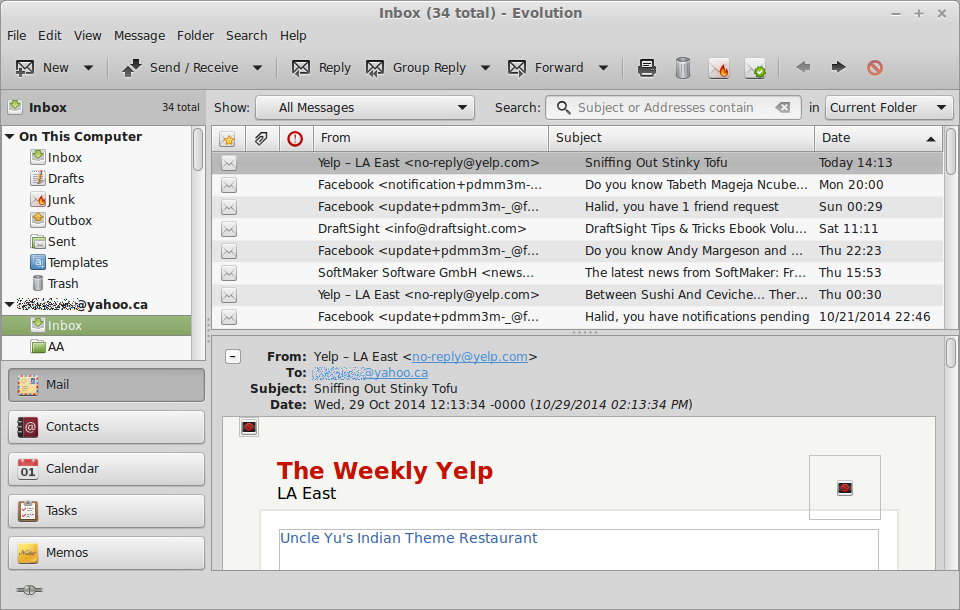This screenshot has height=610, width=960.
Task: Open the Message menu
Action: coord(140,36)
